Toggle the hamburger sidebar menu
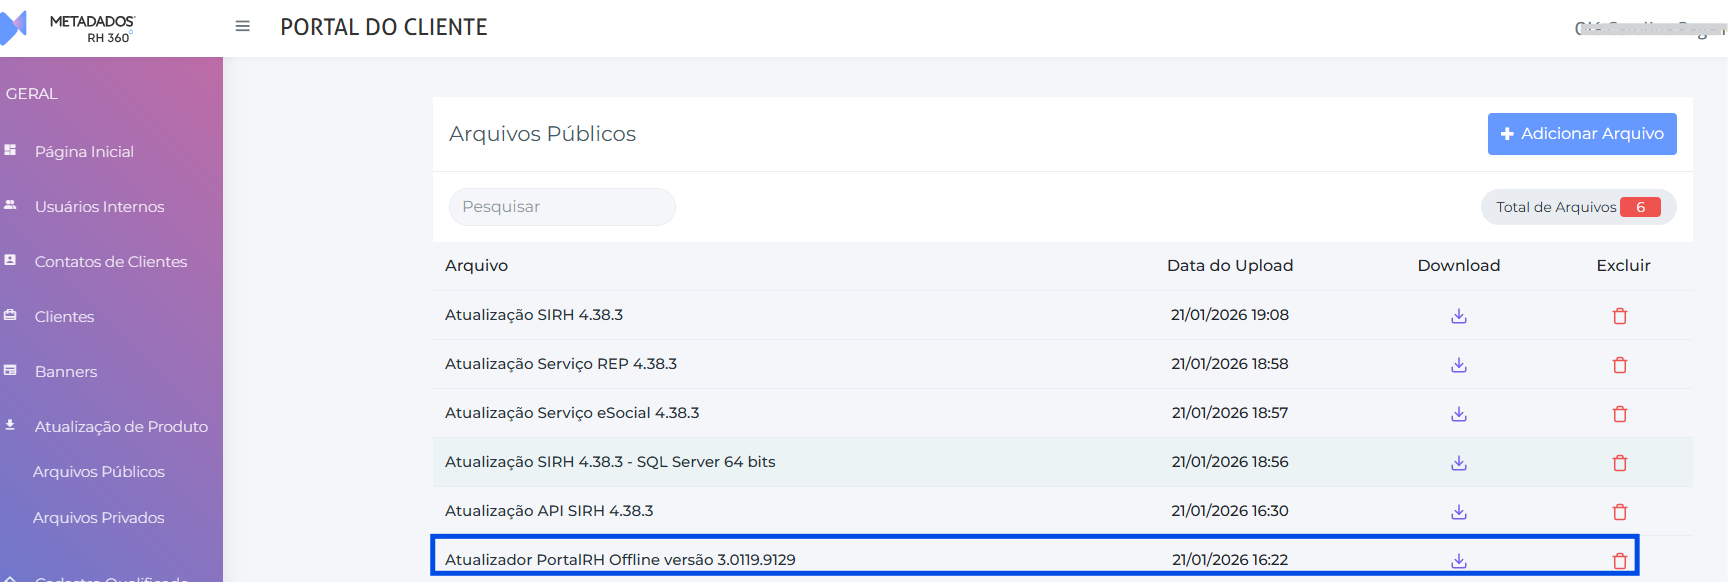 tap(242, 27)
